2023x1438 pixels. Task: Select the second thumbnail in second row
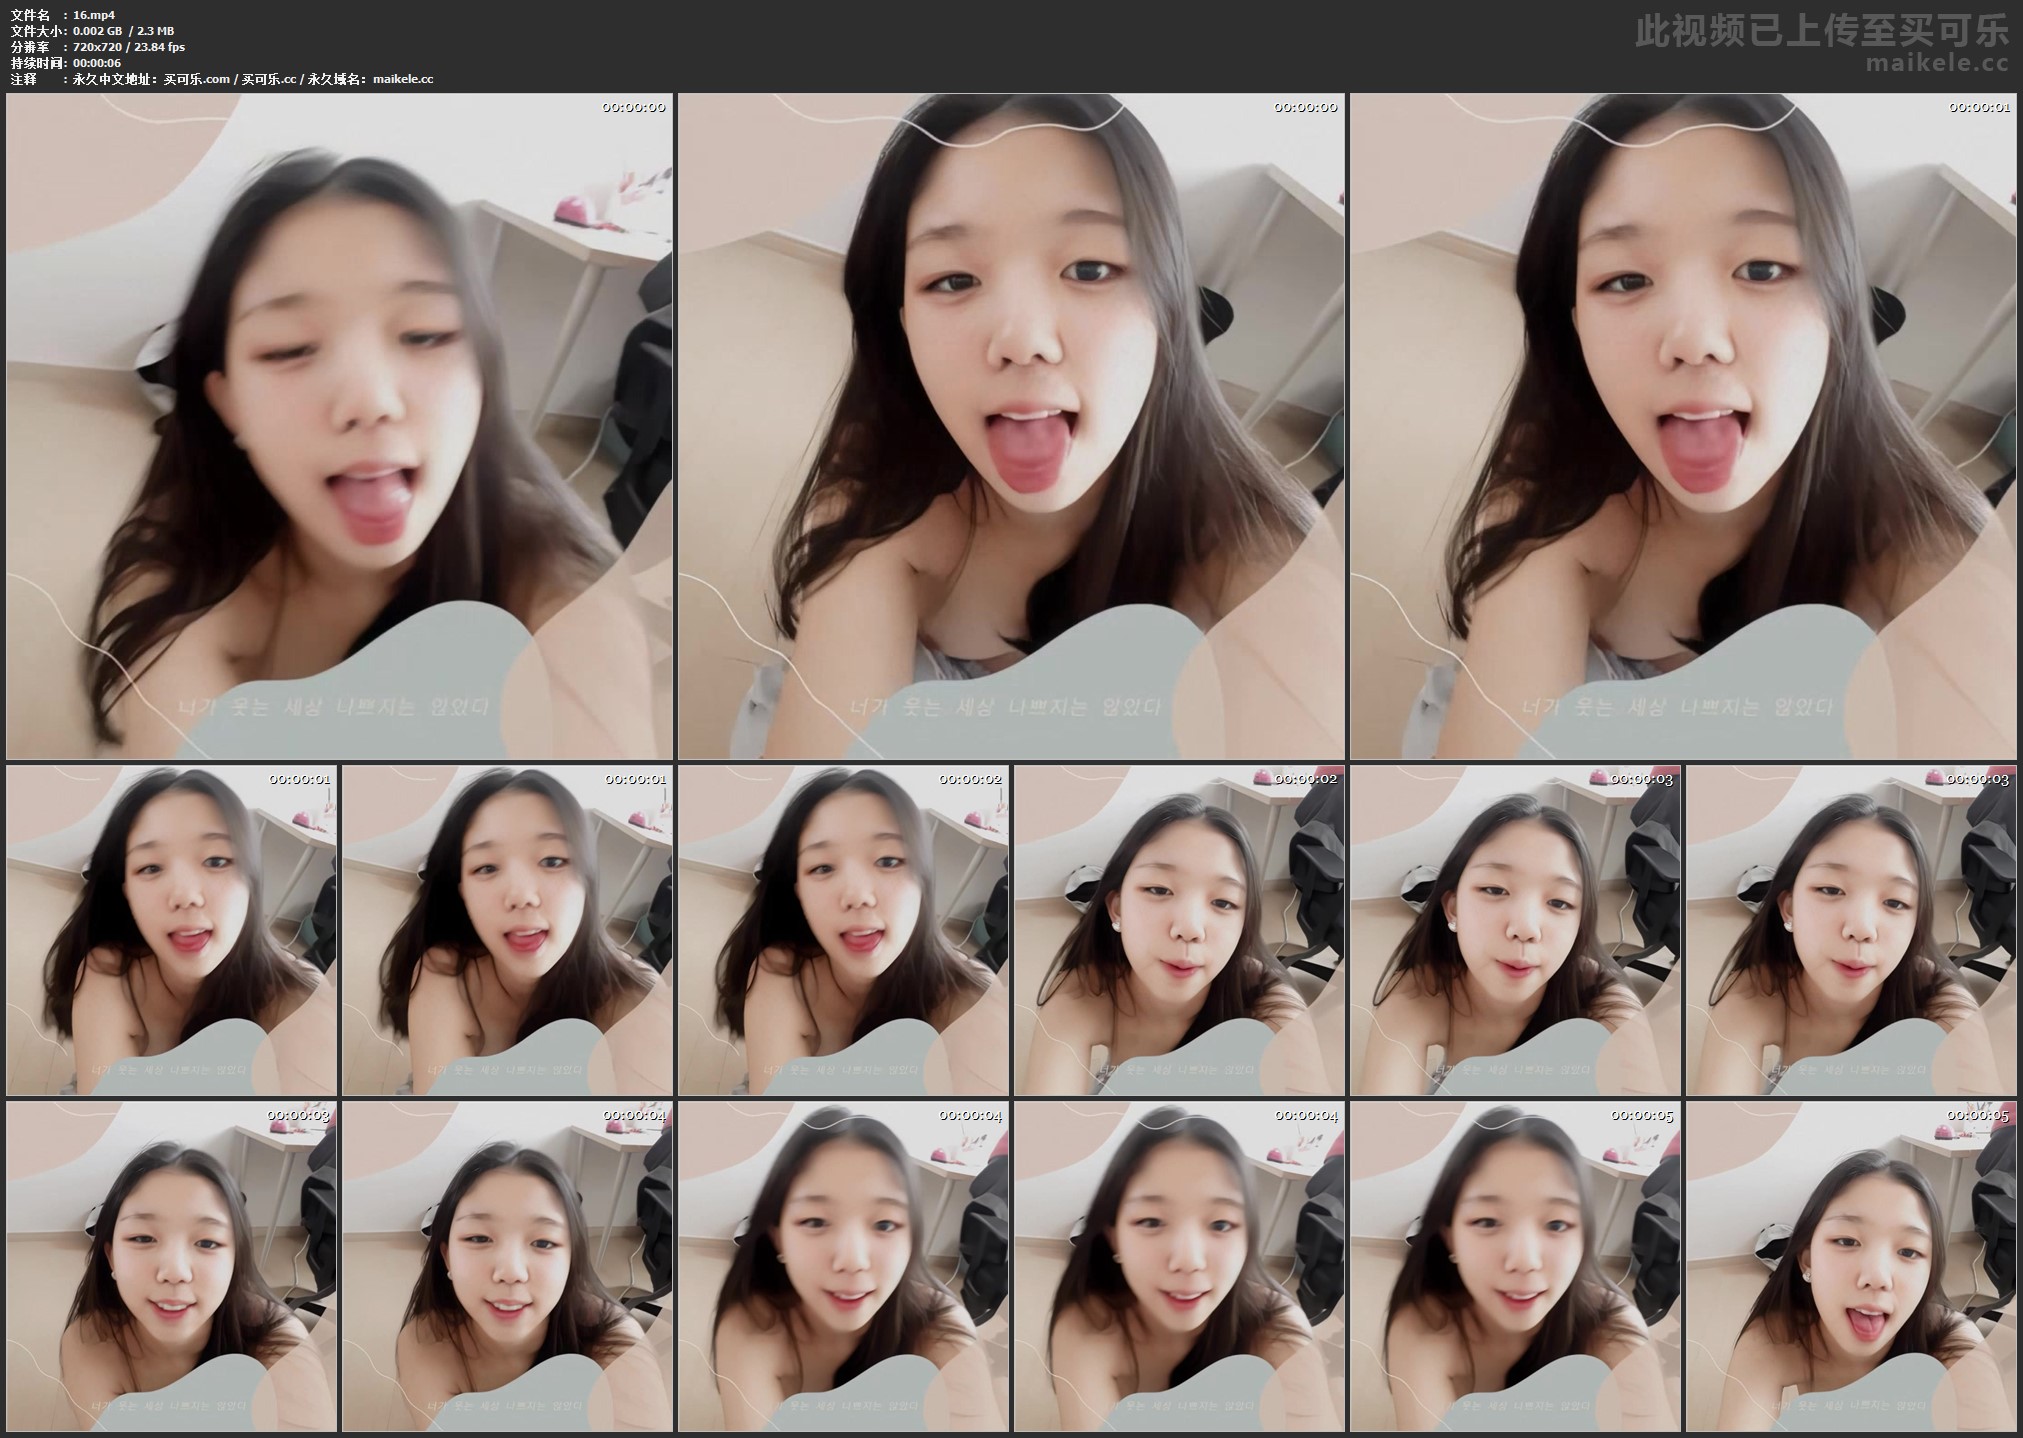click(x=507, y=931)
